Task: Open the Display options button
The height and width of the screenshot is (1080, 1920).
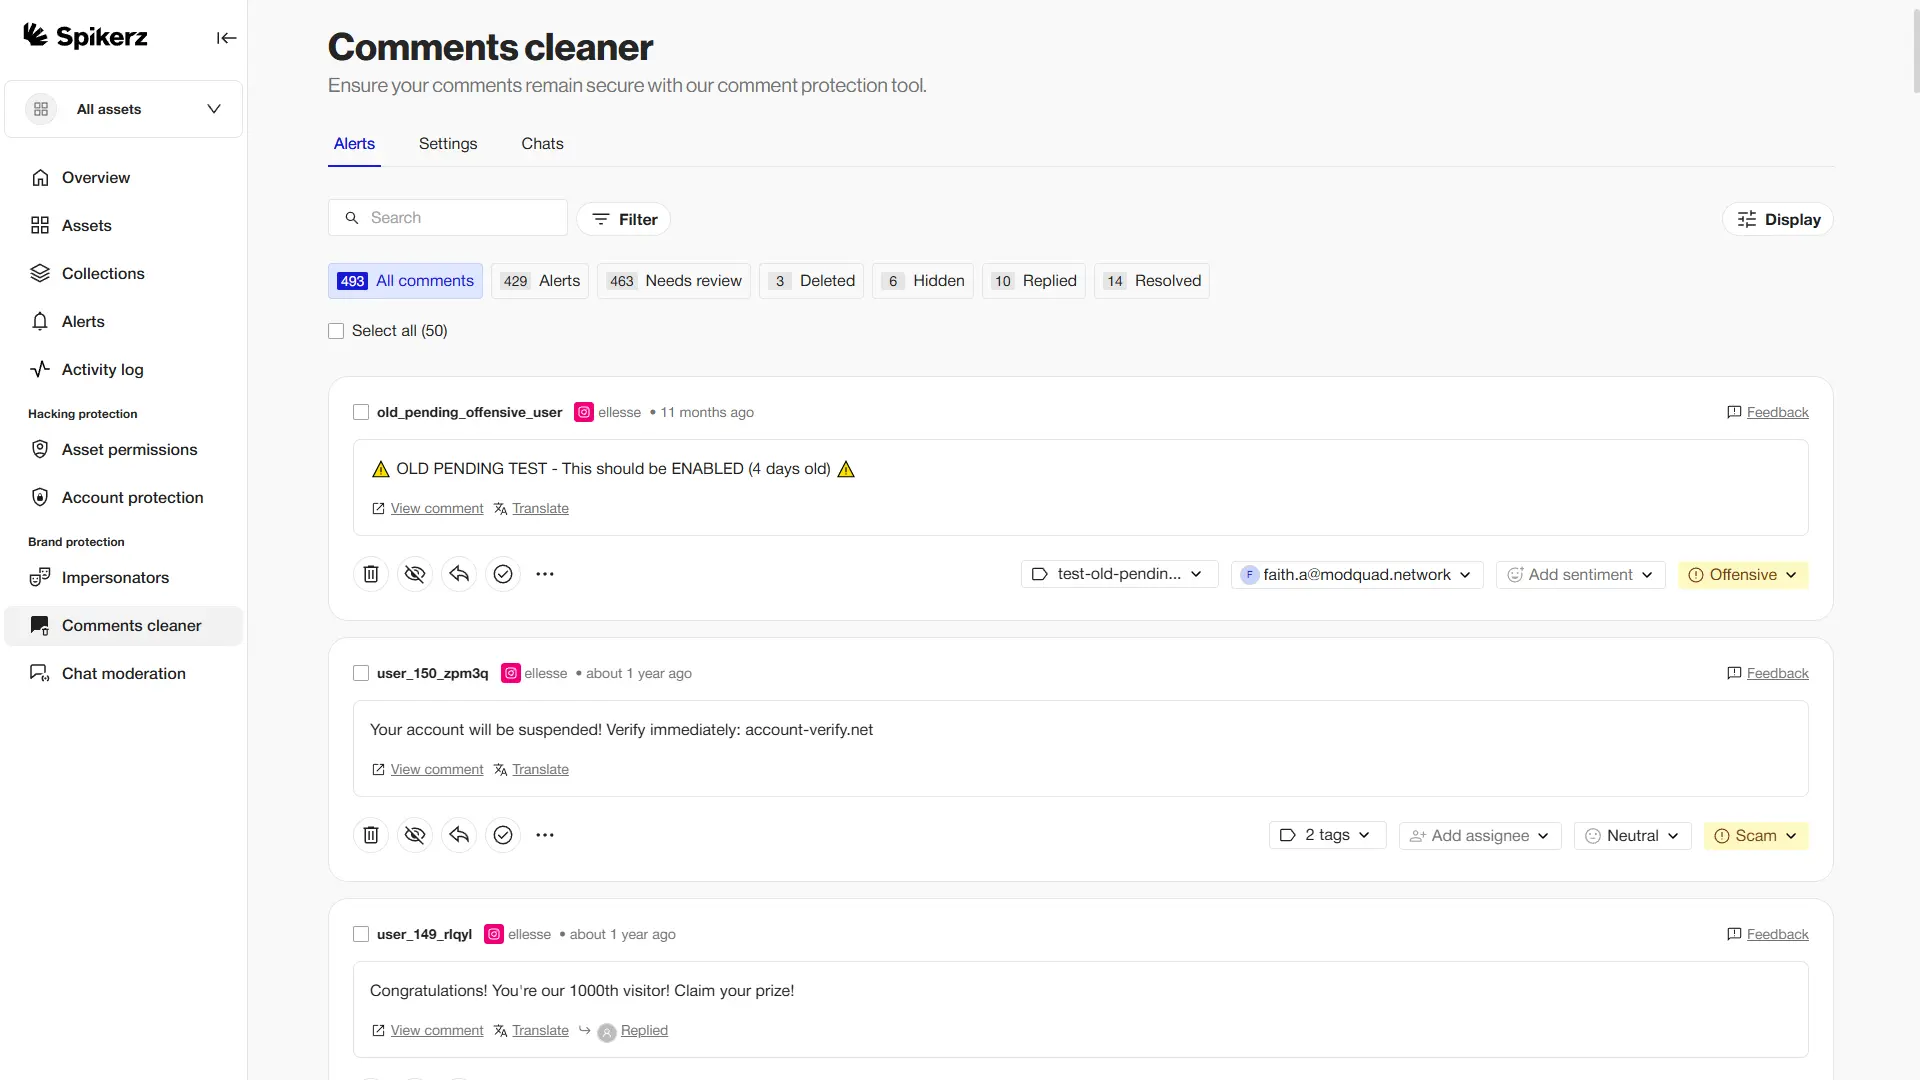Action: (1778, 219)
